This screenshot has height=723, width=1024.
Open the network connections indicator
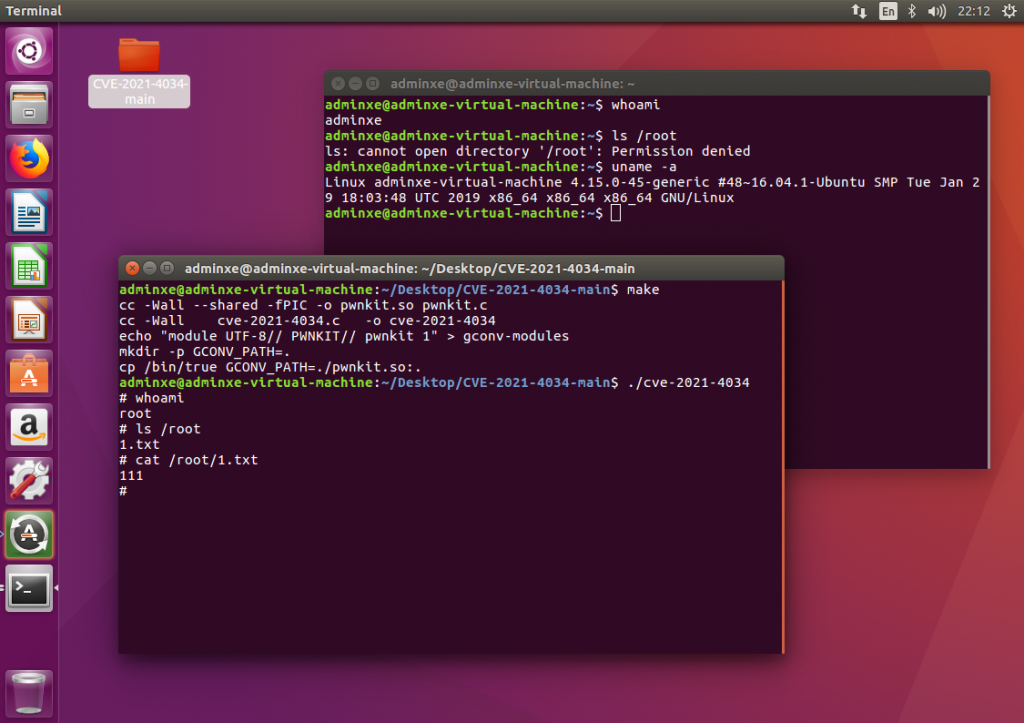[859, 11]
